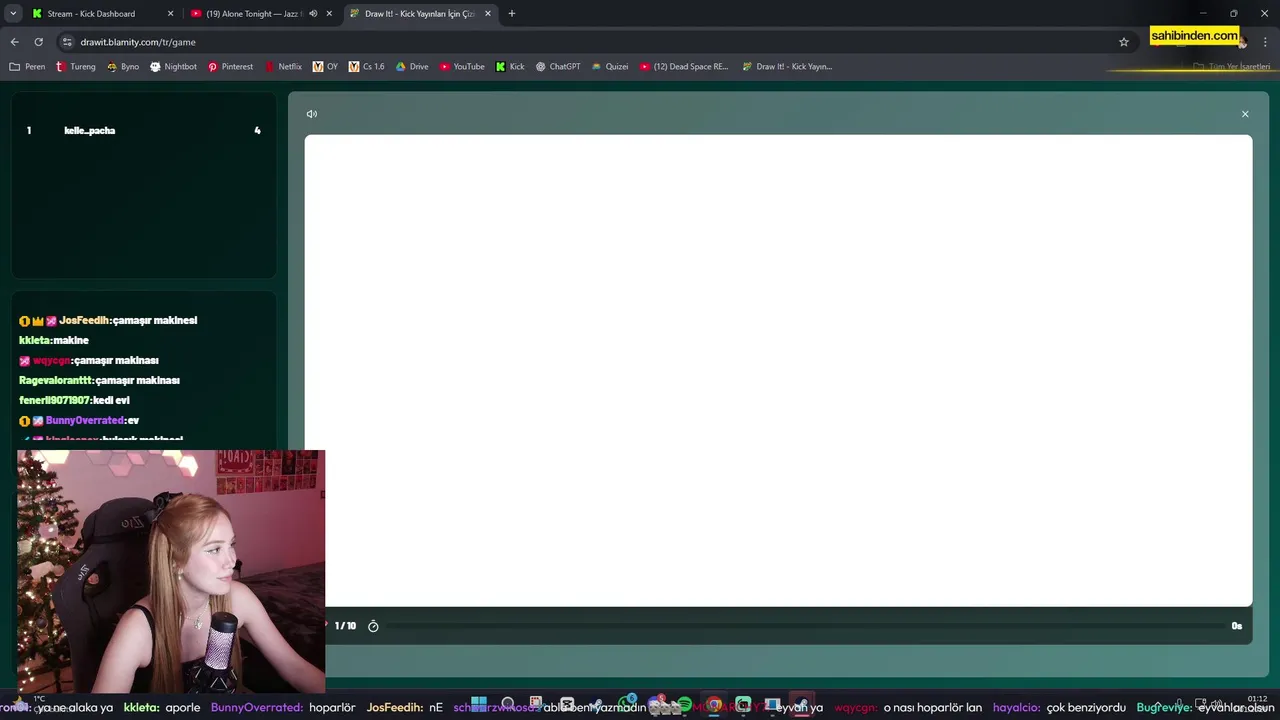This screenshot has height=720, width=1280.
Task: Click fenerli9071907's kedi evi message
Action: click(74, 401)
